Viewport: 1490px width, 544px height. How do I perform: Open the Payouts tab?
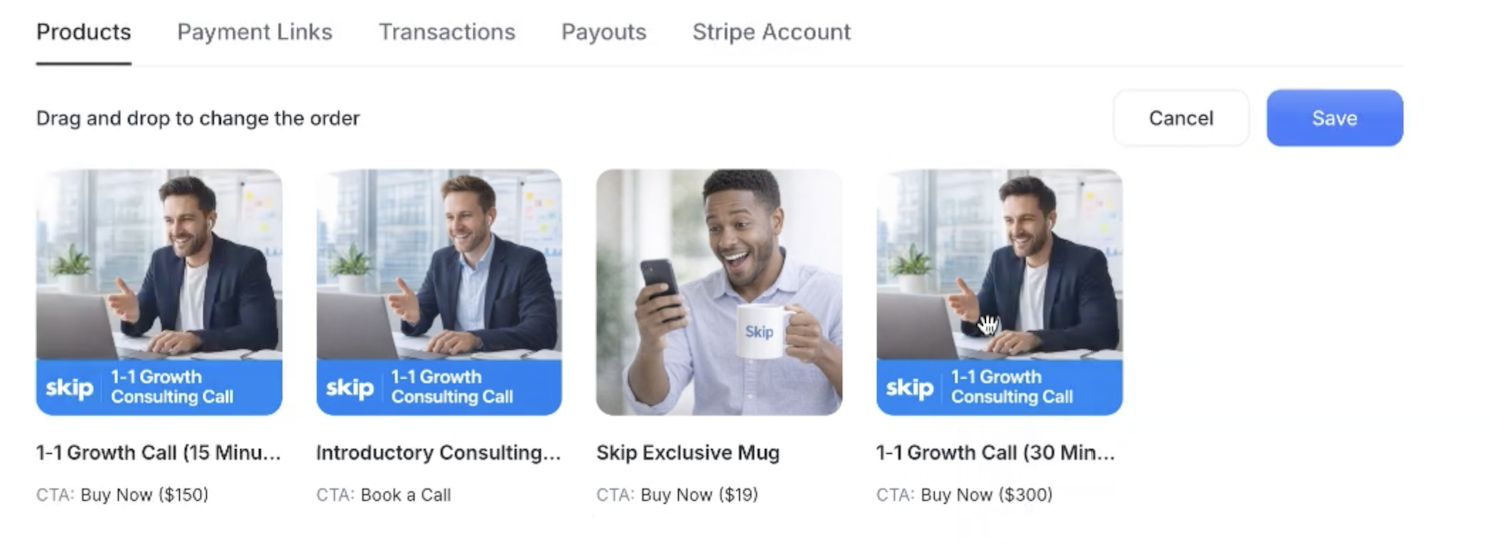[x=604, y=32]
